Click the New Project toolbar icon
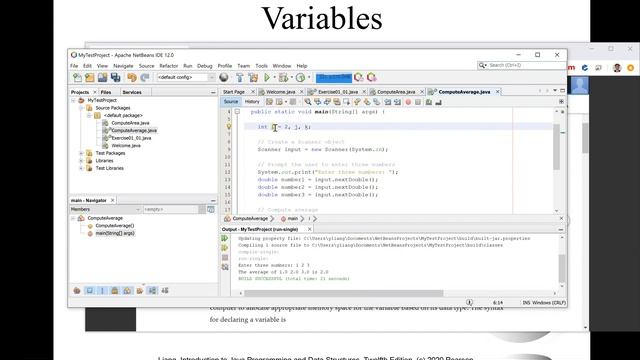 [x=90, y=77]
